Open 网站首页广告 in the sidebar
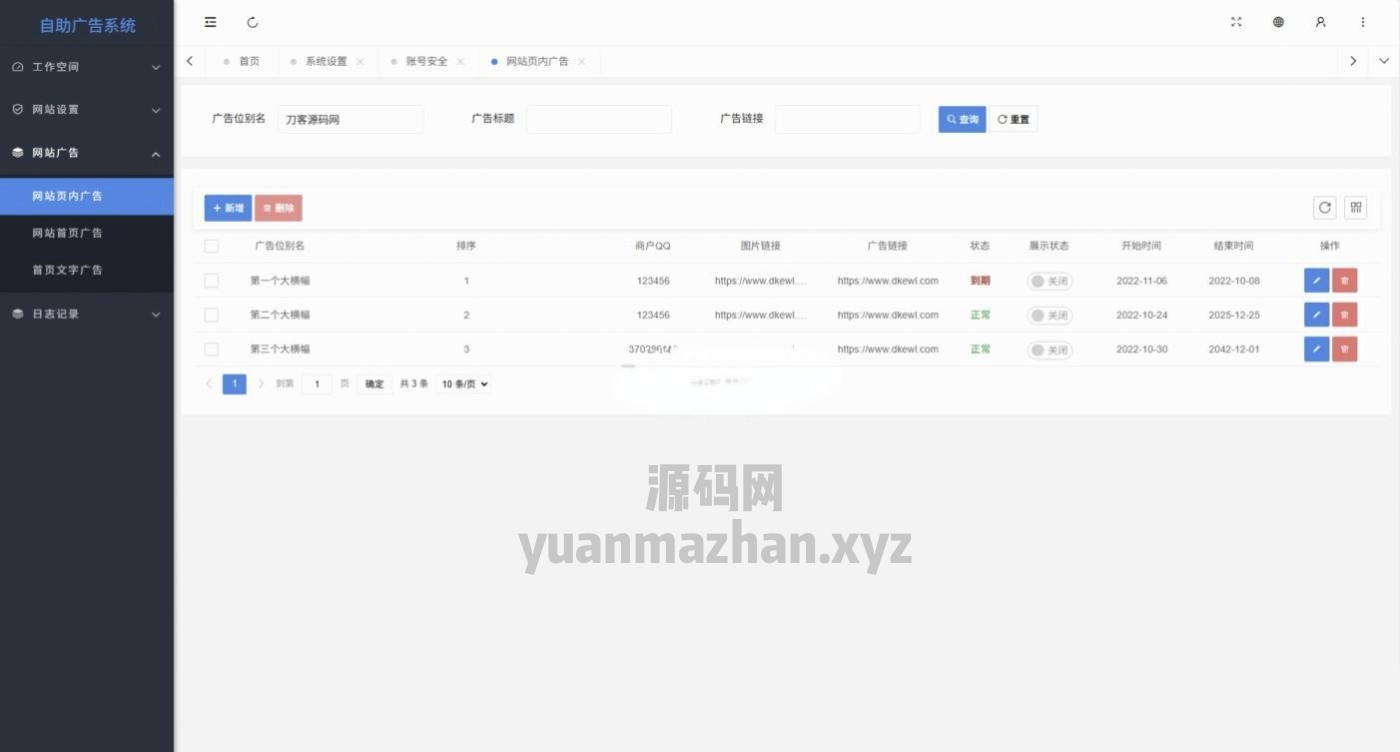This screenshot has width=1400, height=752. [67, 233]
